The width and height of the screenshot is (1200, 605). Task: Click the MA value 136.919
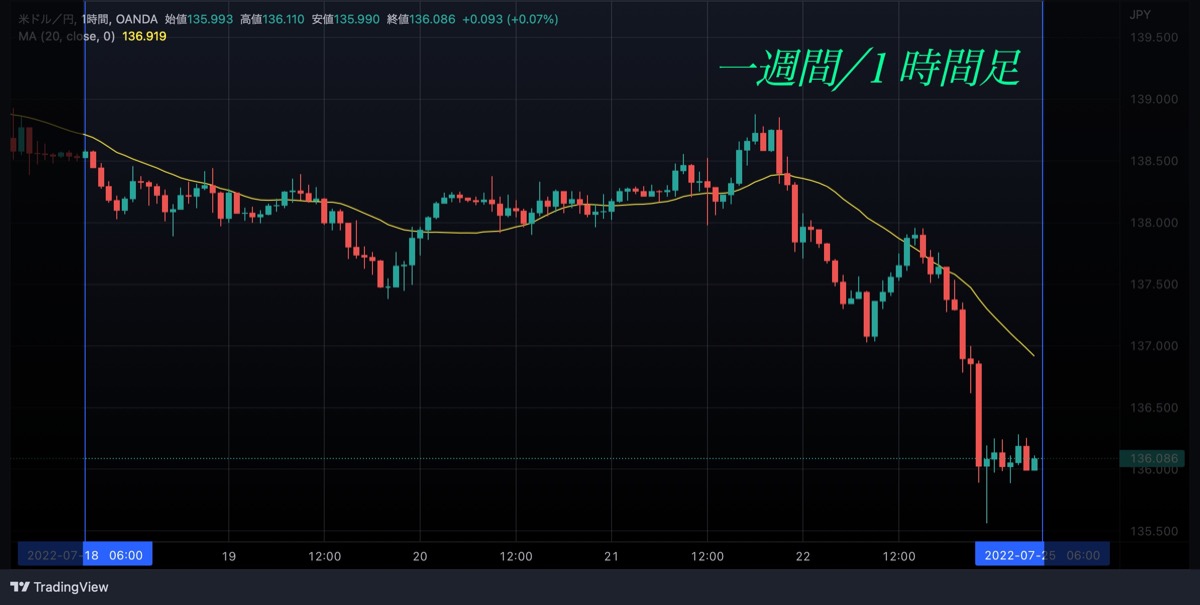(x=144, y=36)
